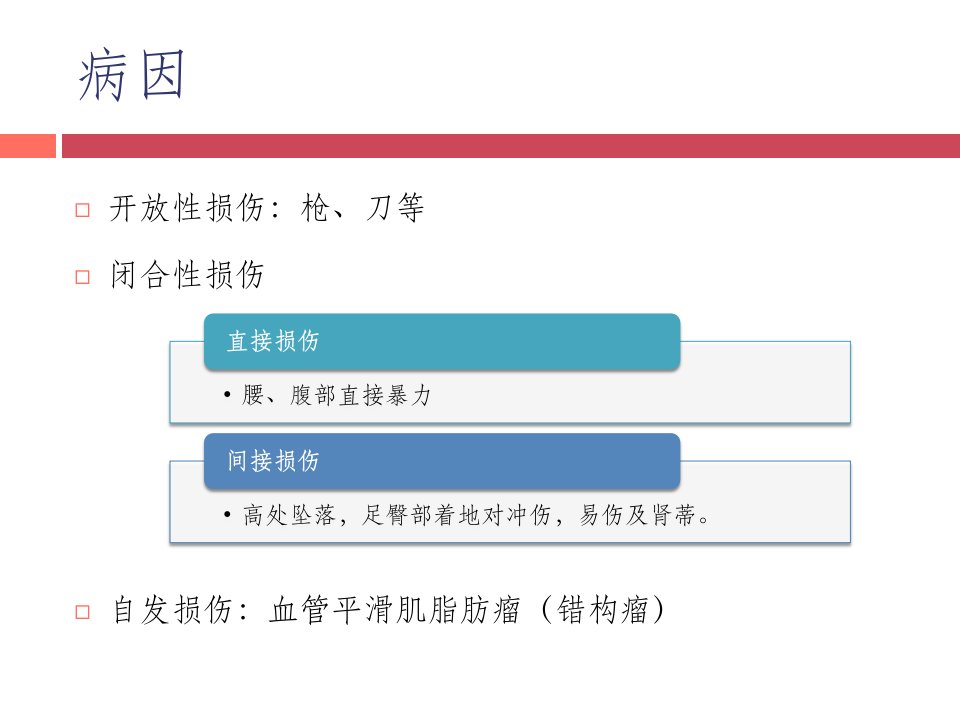
Task: Click the bullet dot before 高处坠落
Action: point(227,515)
